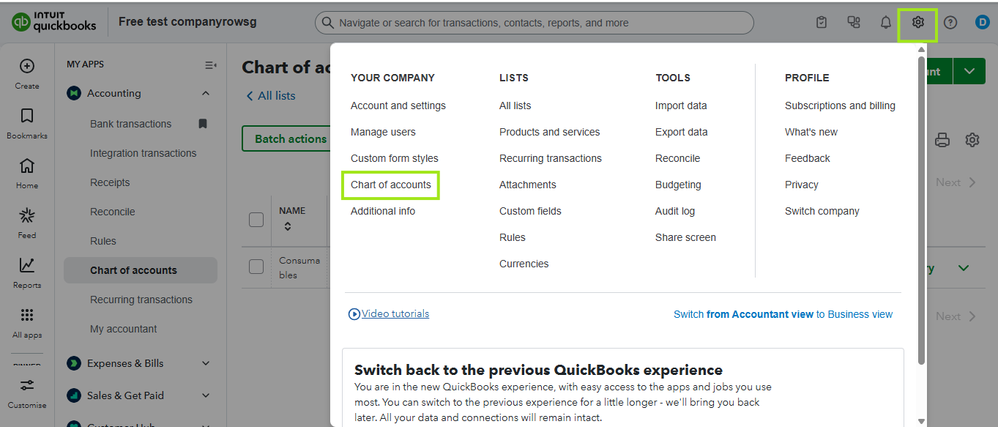Click the Video tutorials play icon
The height and width of the screenshot is (427, 998).
click(x=355, y=314)
